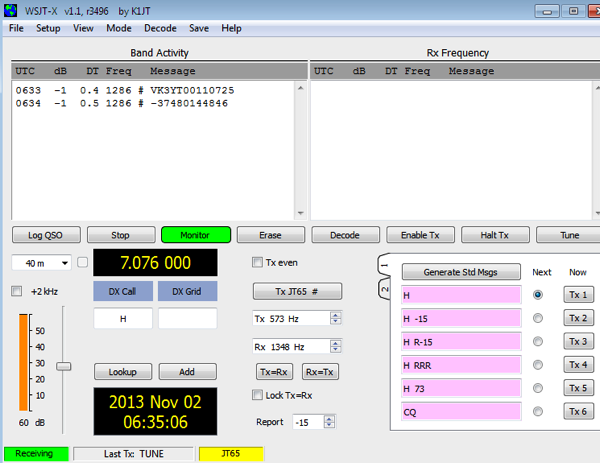Enable the Lock Tx=Rx checkbox
The height and width of the screenshot is (463, 600).
click(258, 395)
